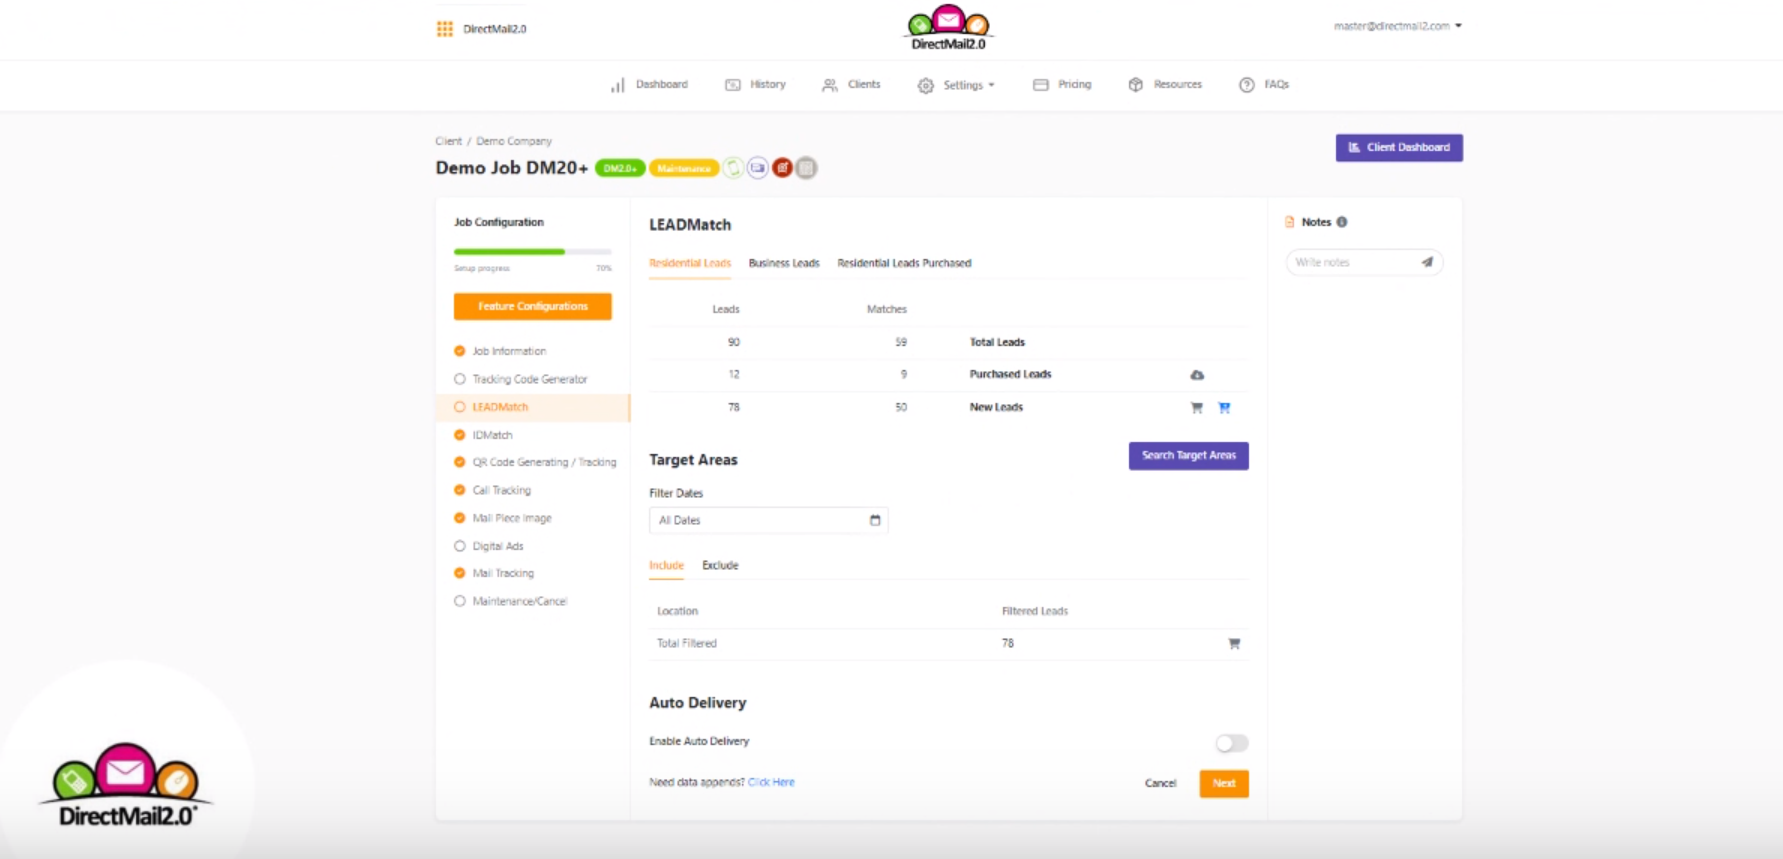1783x859 pixels.
Task: Click the Clients people icon
Action: [x=830, y=85]
